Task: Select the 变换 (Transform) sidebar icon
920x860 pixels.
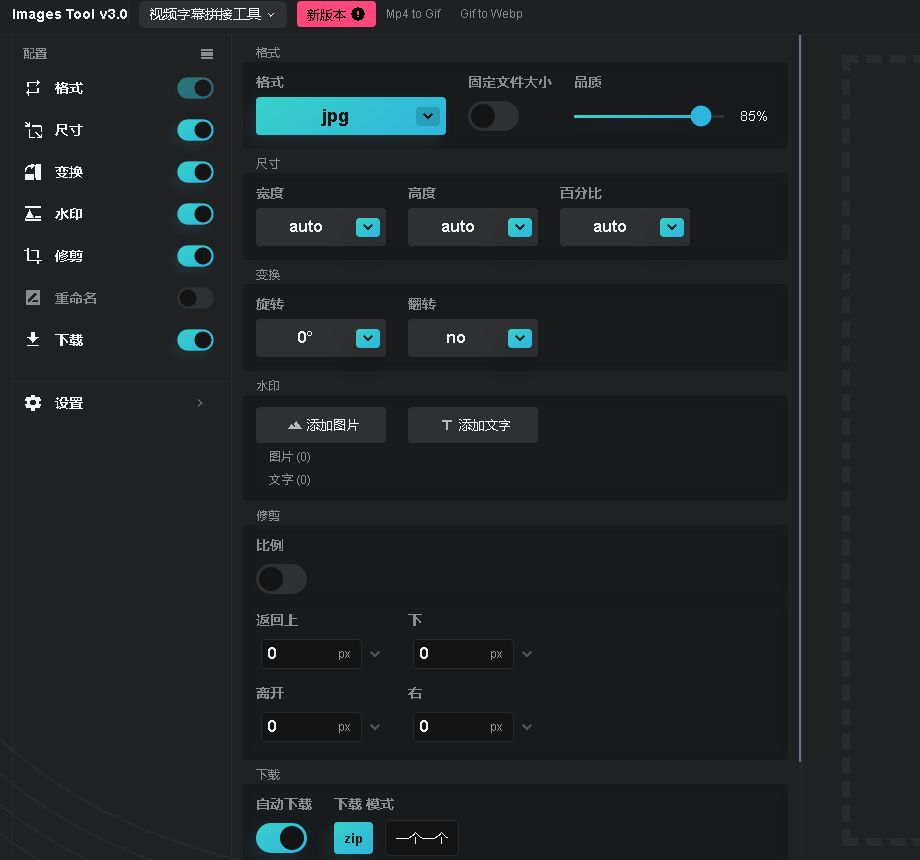Action: pos(32,172)
